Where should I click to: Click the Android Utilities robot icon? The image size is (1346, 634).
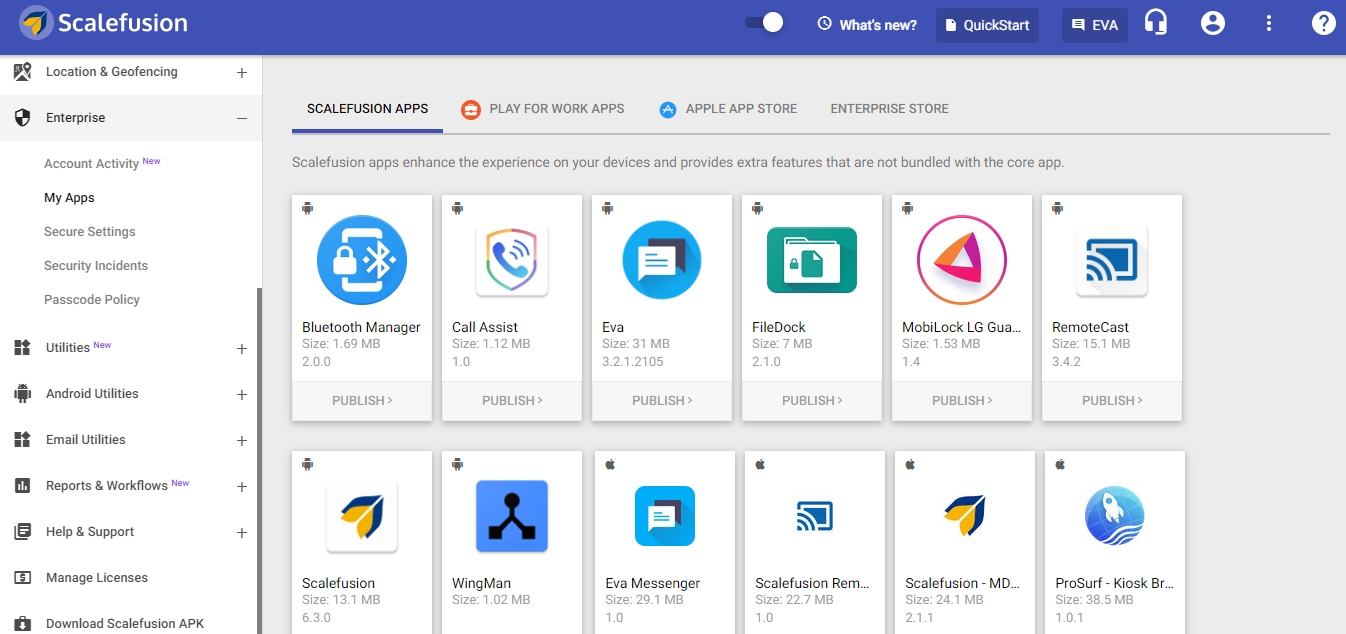point(22,394)
